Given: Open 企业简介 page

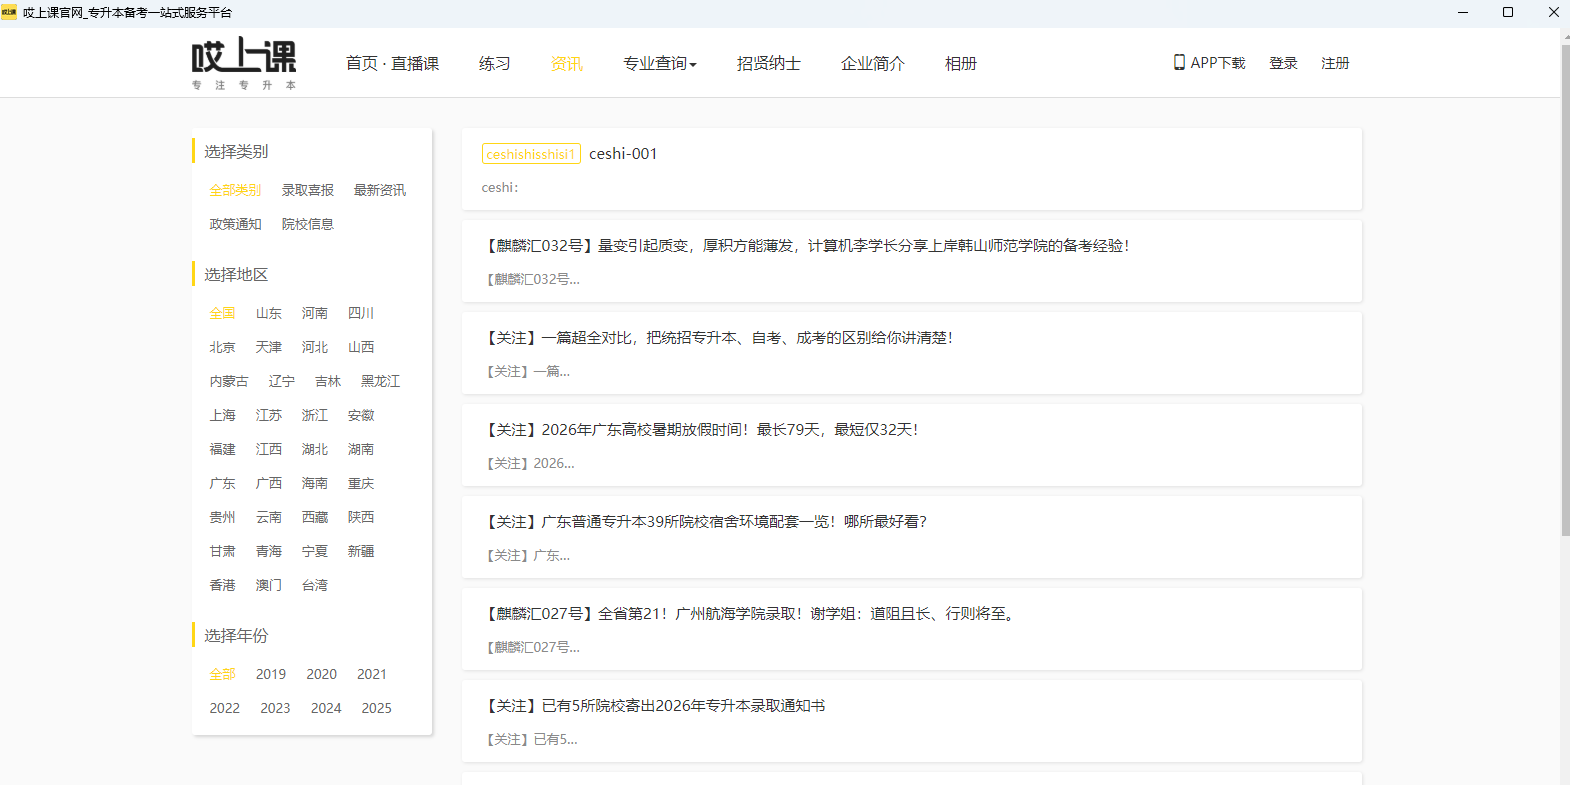Looking at the screenshot, I should 872,63.
